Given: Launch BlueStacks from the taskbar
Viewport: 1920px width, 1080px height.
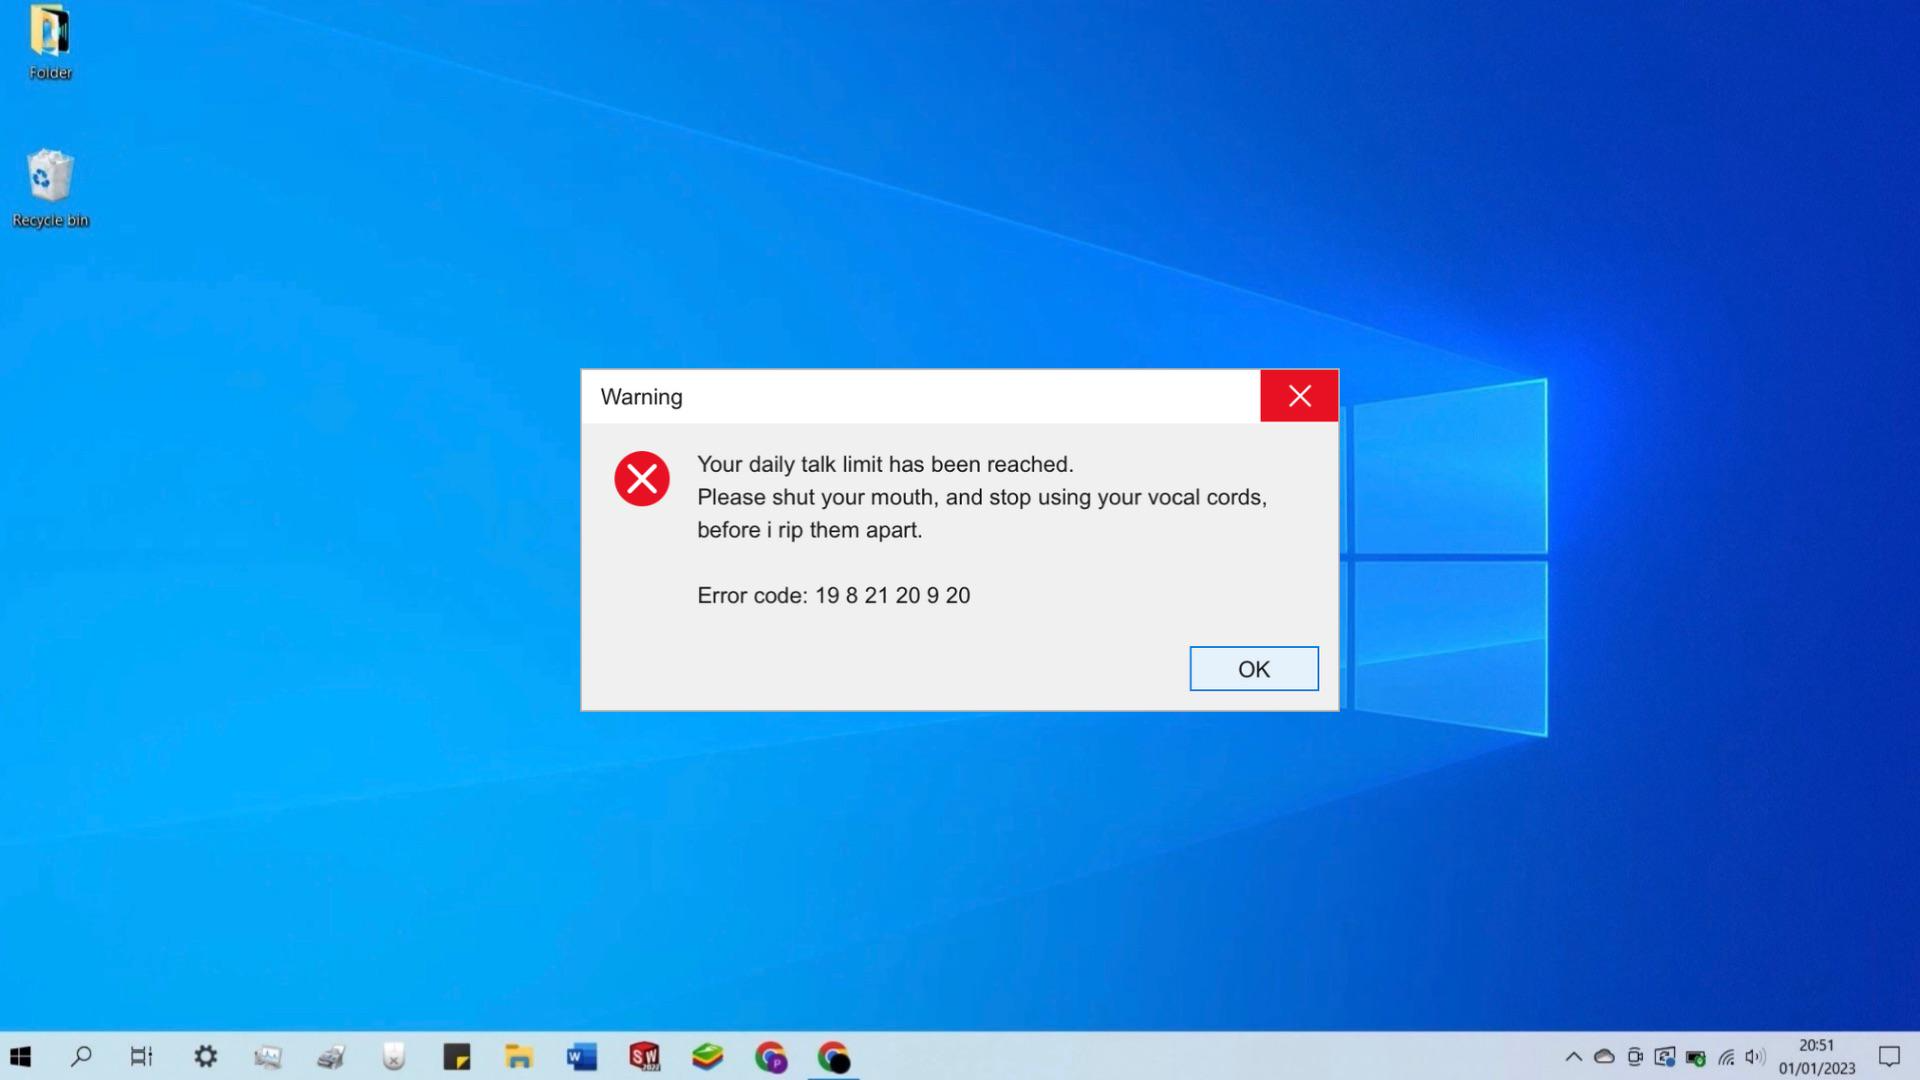Looking at the screenshot, I should point(707,1056).
